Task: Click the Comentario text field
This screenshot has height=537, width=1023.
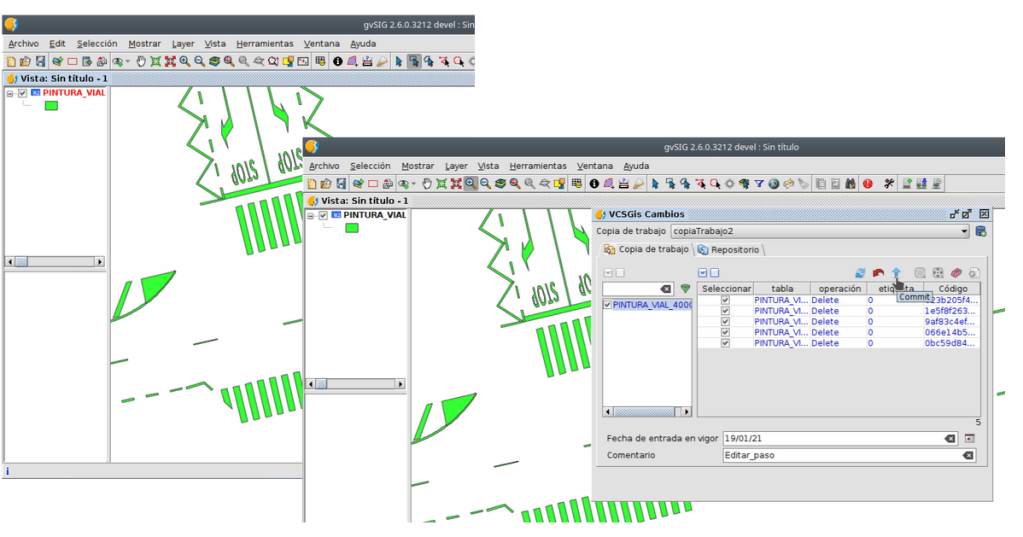Action: click(840, 455)
